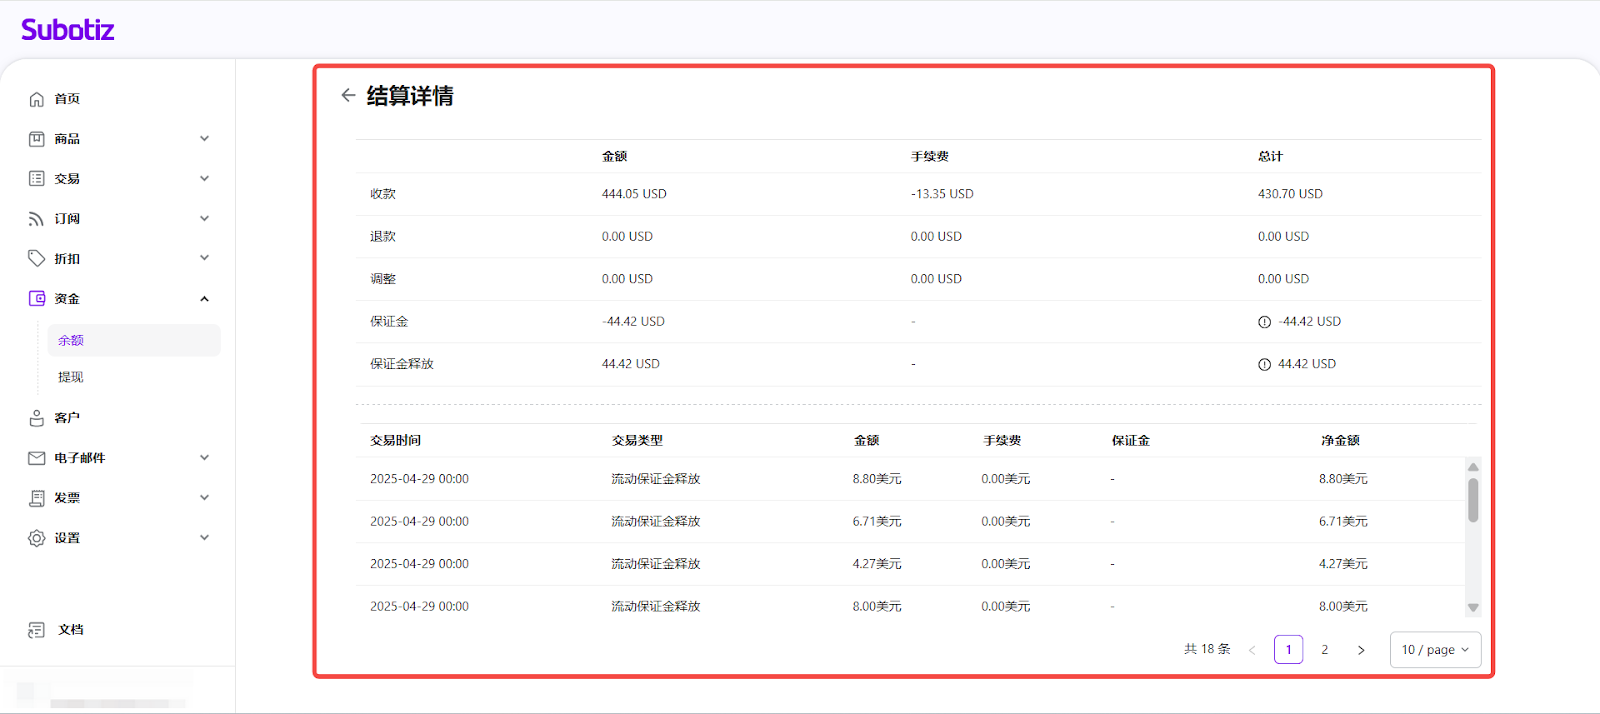Open the 10 / page size dropdown
The image size is (1600, 714).
[x=1435, y=650]
